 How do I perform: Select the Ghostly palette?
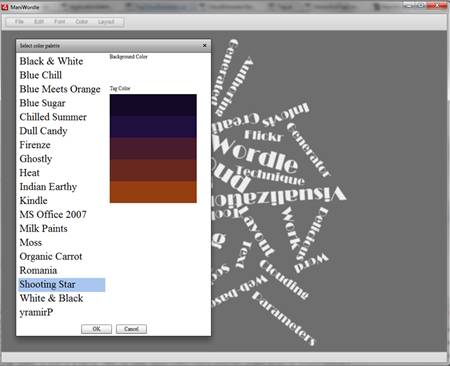[62, 159]
